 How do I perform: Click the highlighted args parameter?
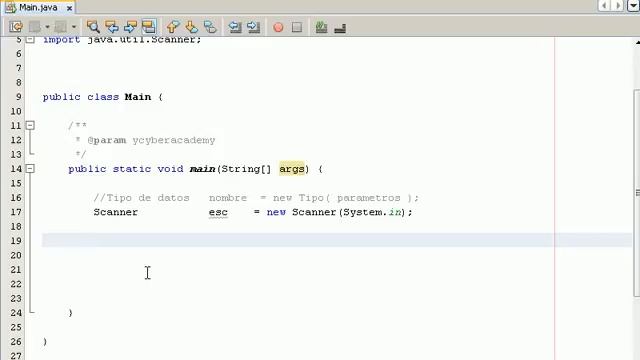click(x=292, y=169)
